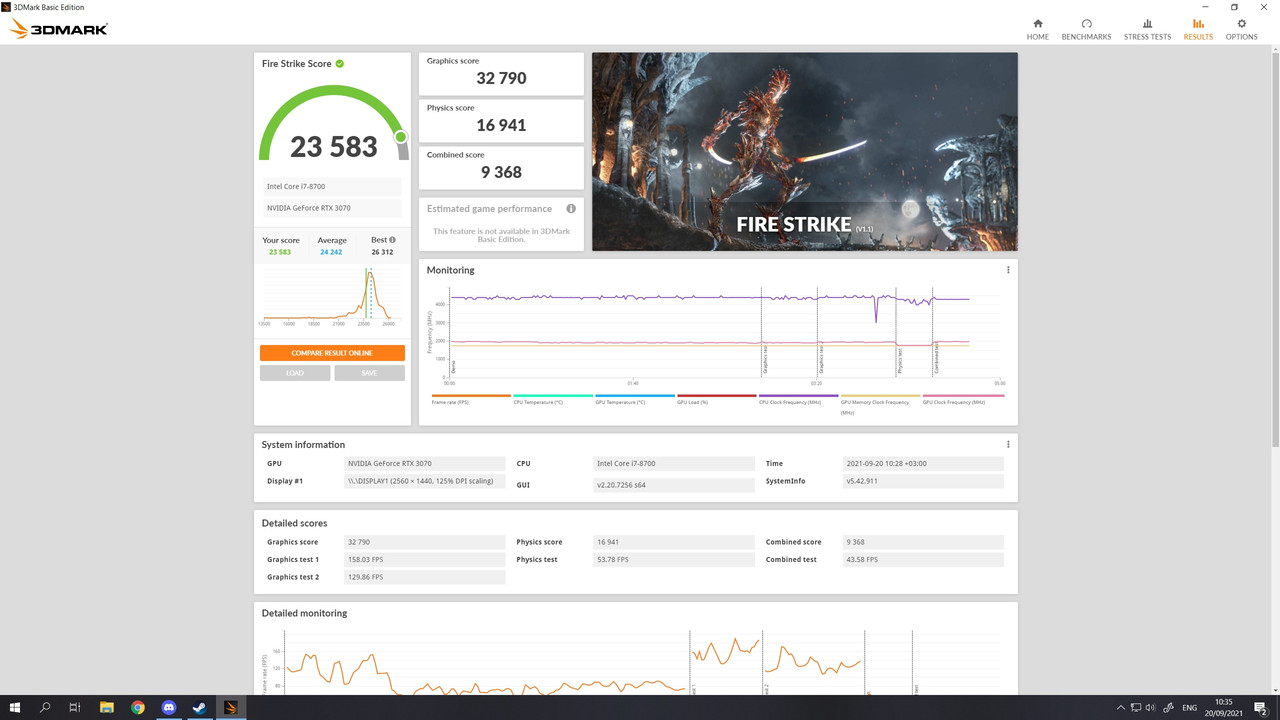Click the 3DMark taskbar icon
This screenshot has width=1280, height=720.
pyautogui.click(x=230, y=707)
